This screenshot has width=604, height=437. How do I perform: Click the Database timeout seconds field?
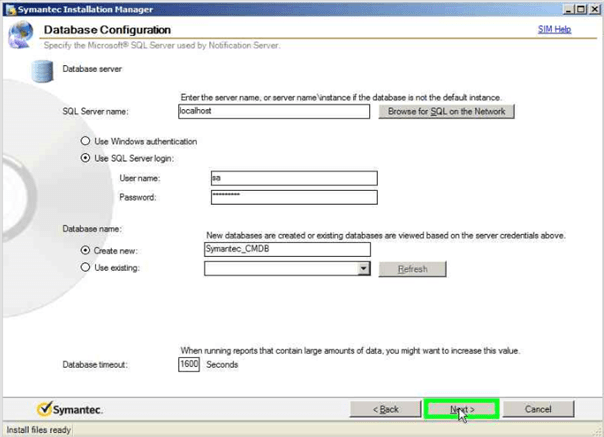[x=190, y=365]
